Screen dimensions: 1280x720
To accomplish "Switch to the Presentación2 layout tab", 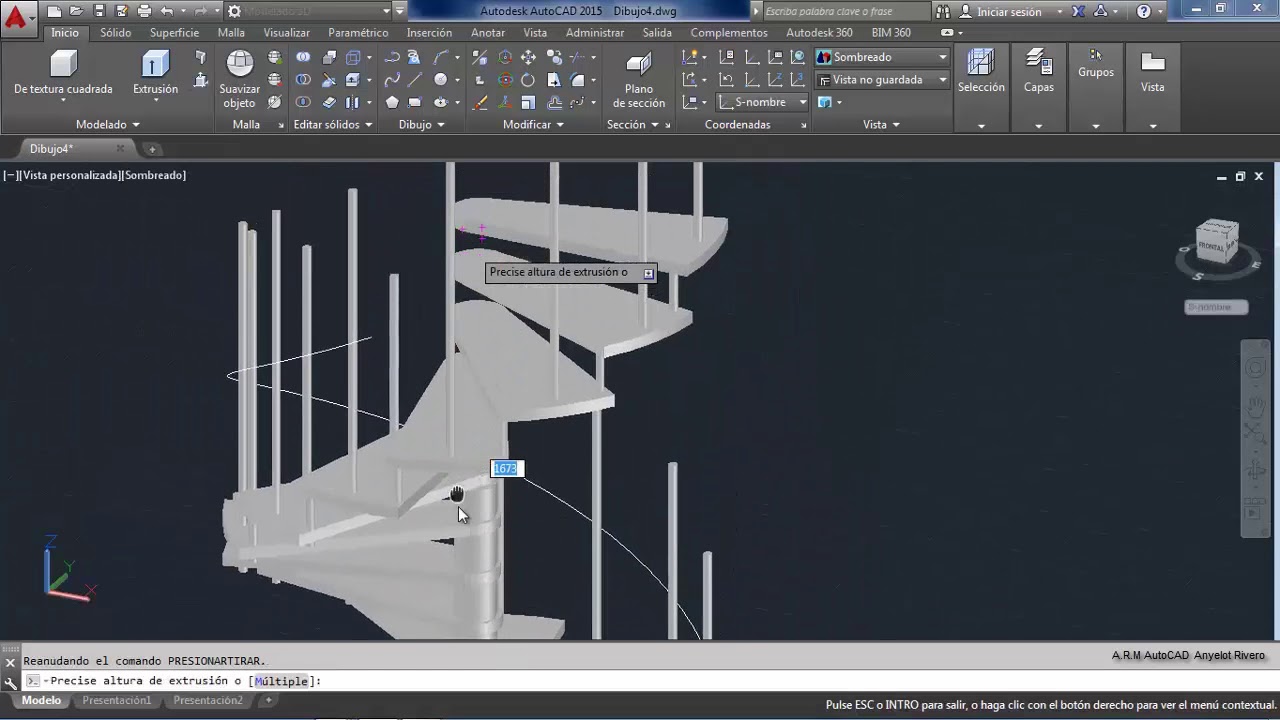I will [207, 701].
